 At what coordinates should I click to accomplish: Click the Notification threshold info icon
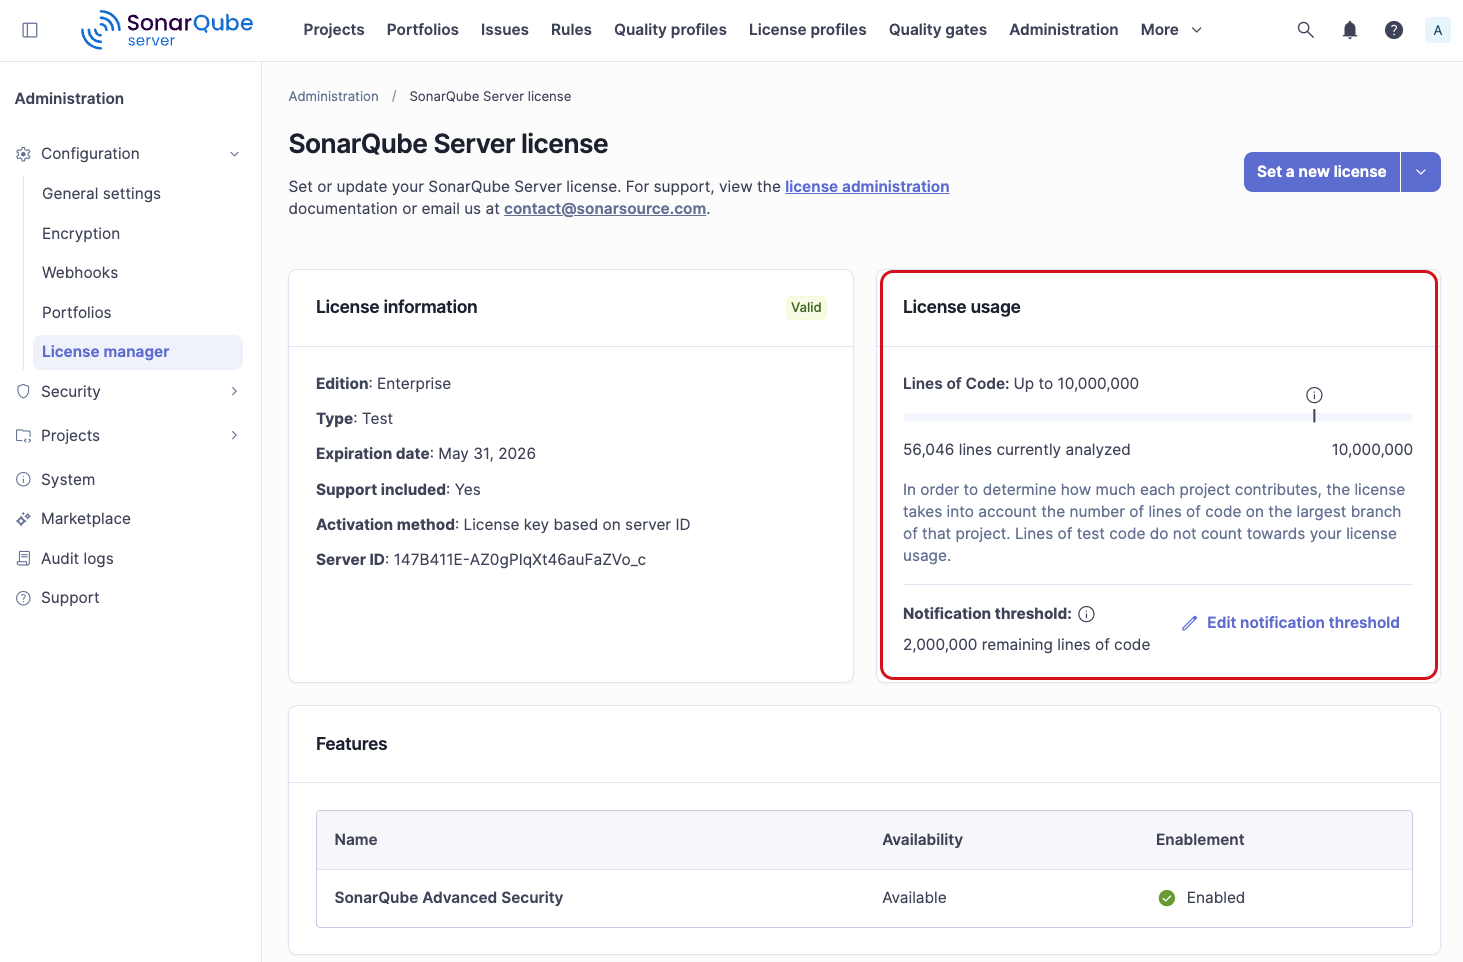tap(1087, 614)
